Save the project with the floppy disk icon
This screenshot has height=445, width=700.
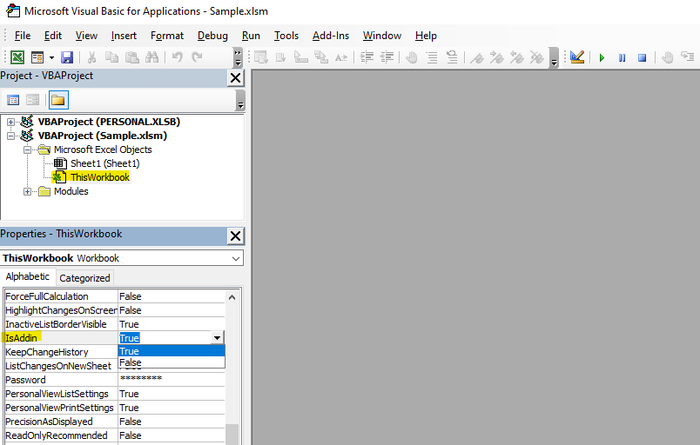(67, 58)
